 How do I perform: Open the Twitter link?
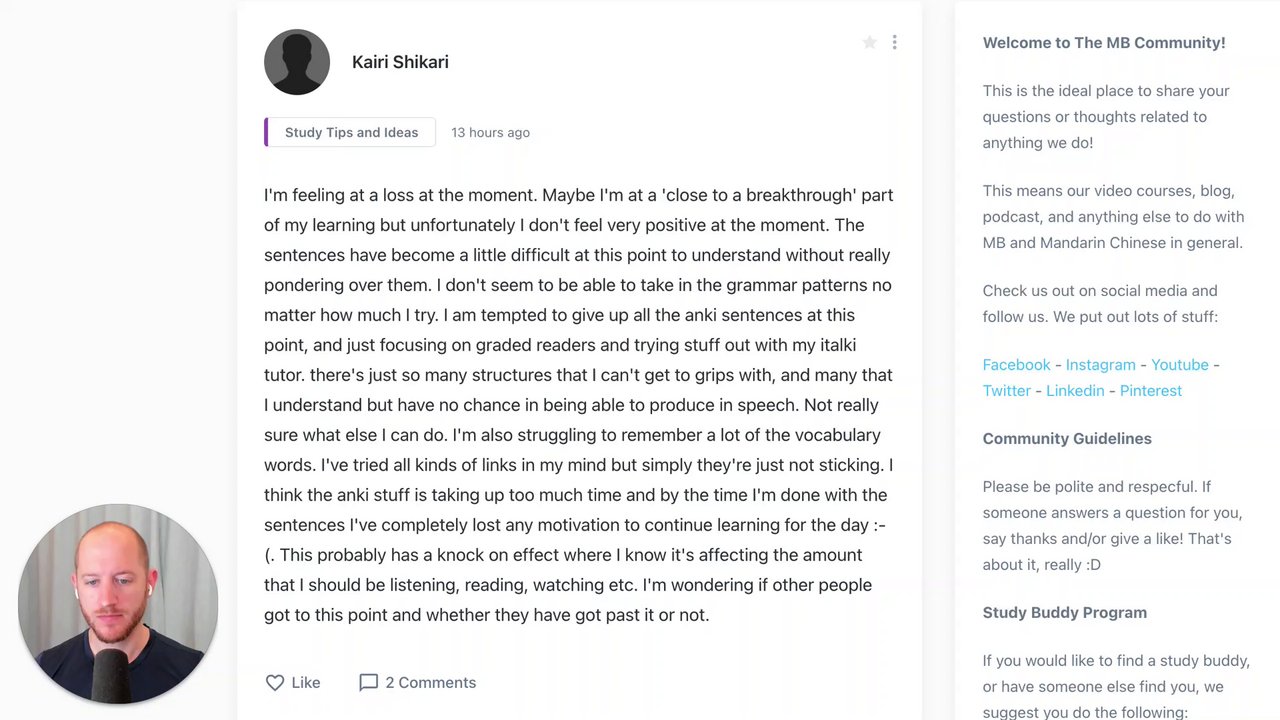(1006, 391)
